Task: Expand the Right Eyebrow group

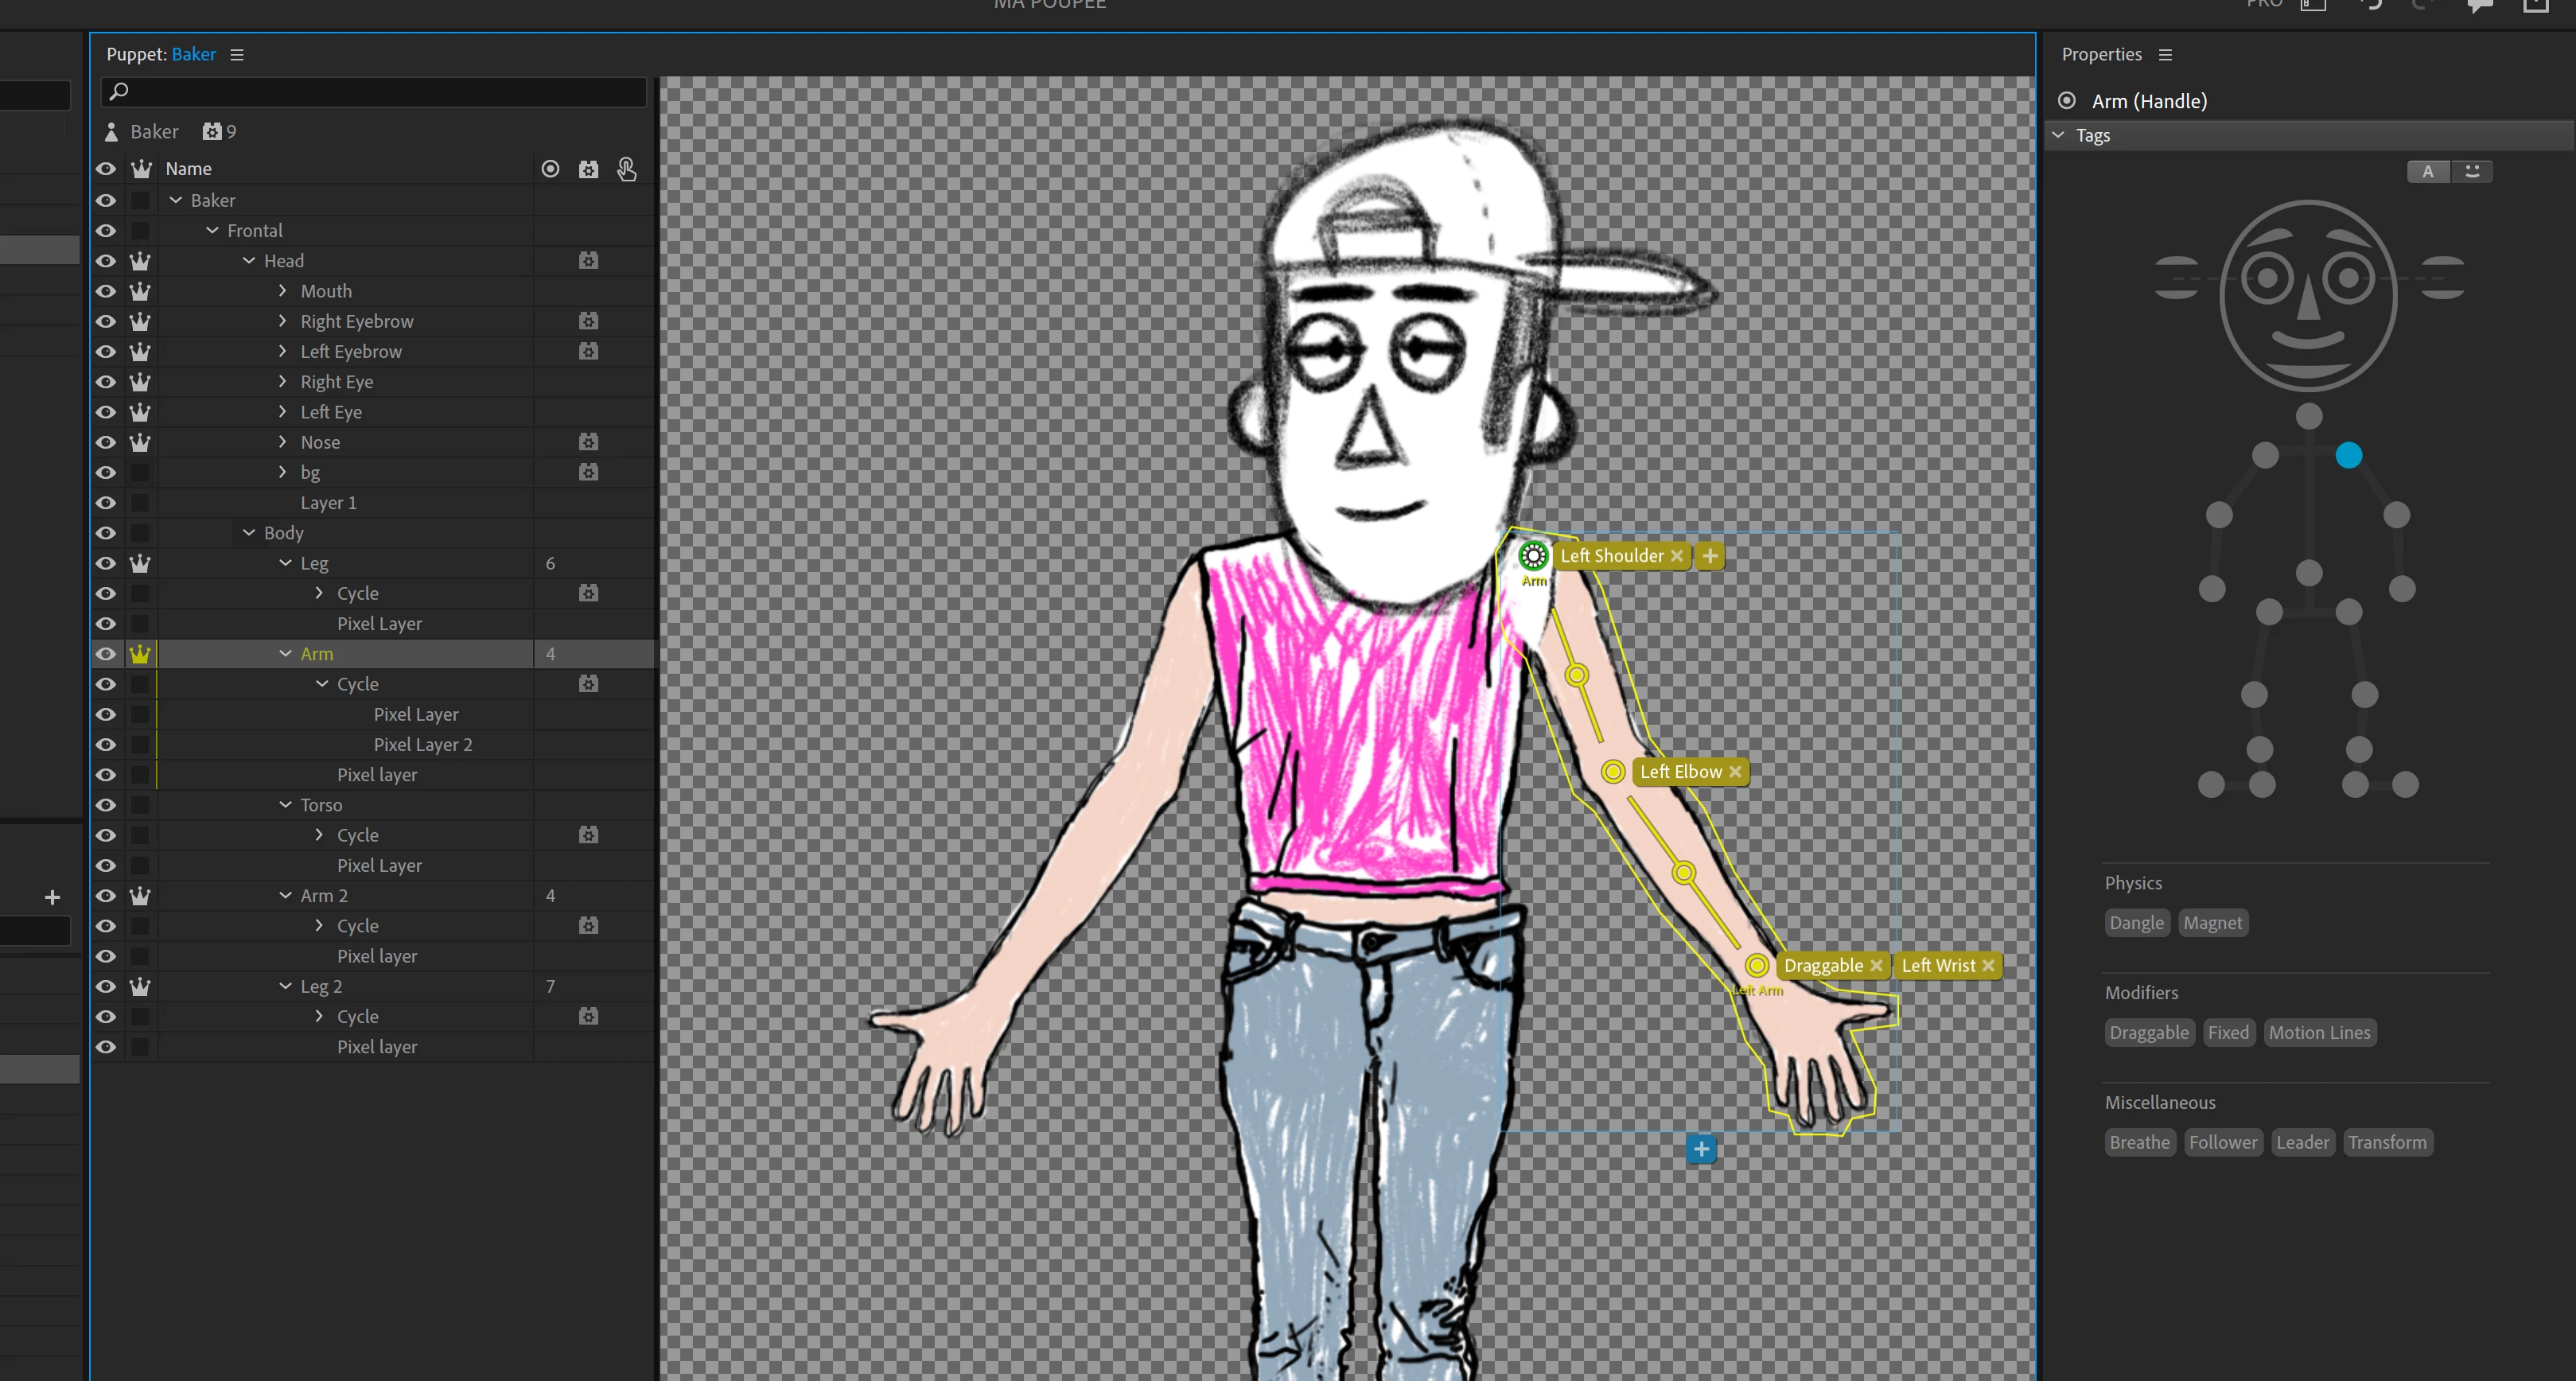Action: [283, 321]
